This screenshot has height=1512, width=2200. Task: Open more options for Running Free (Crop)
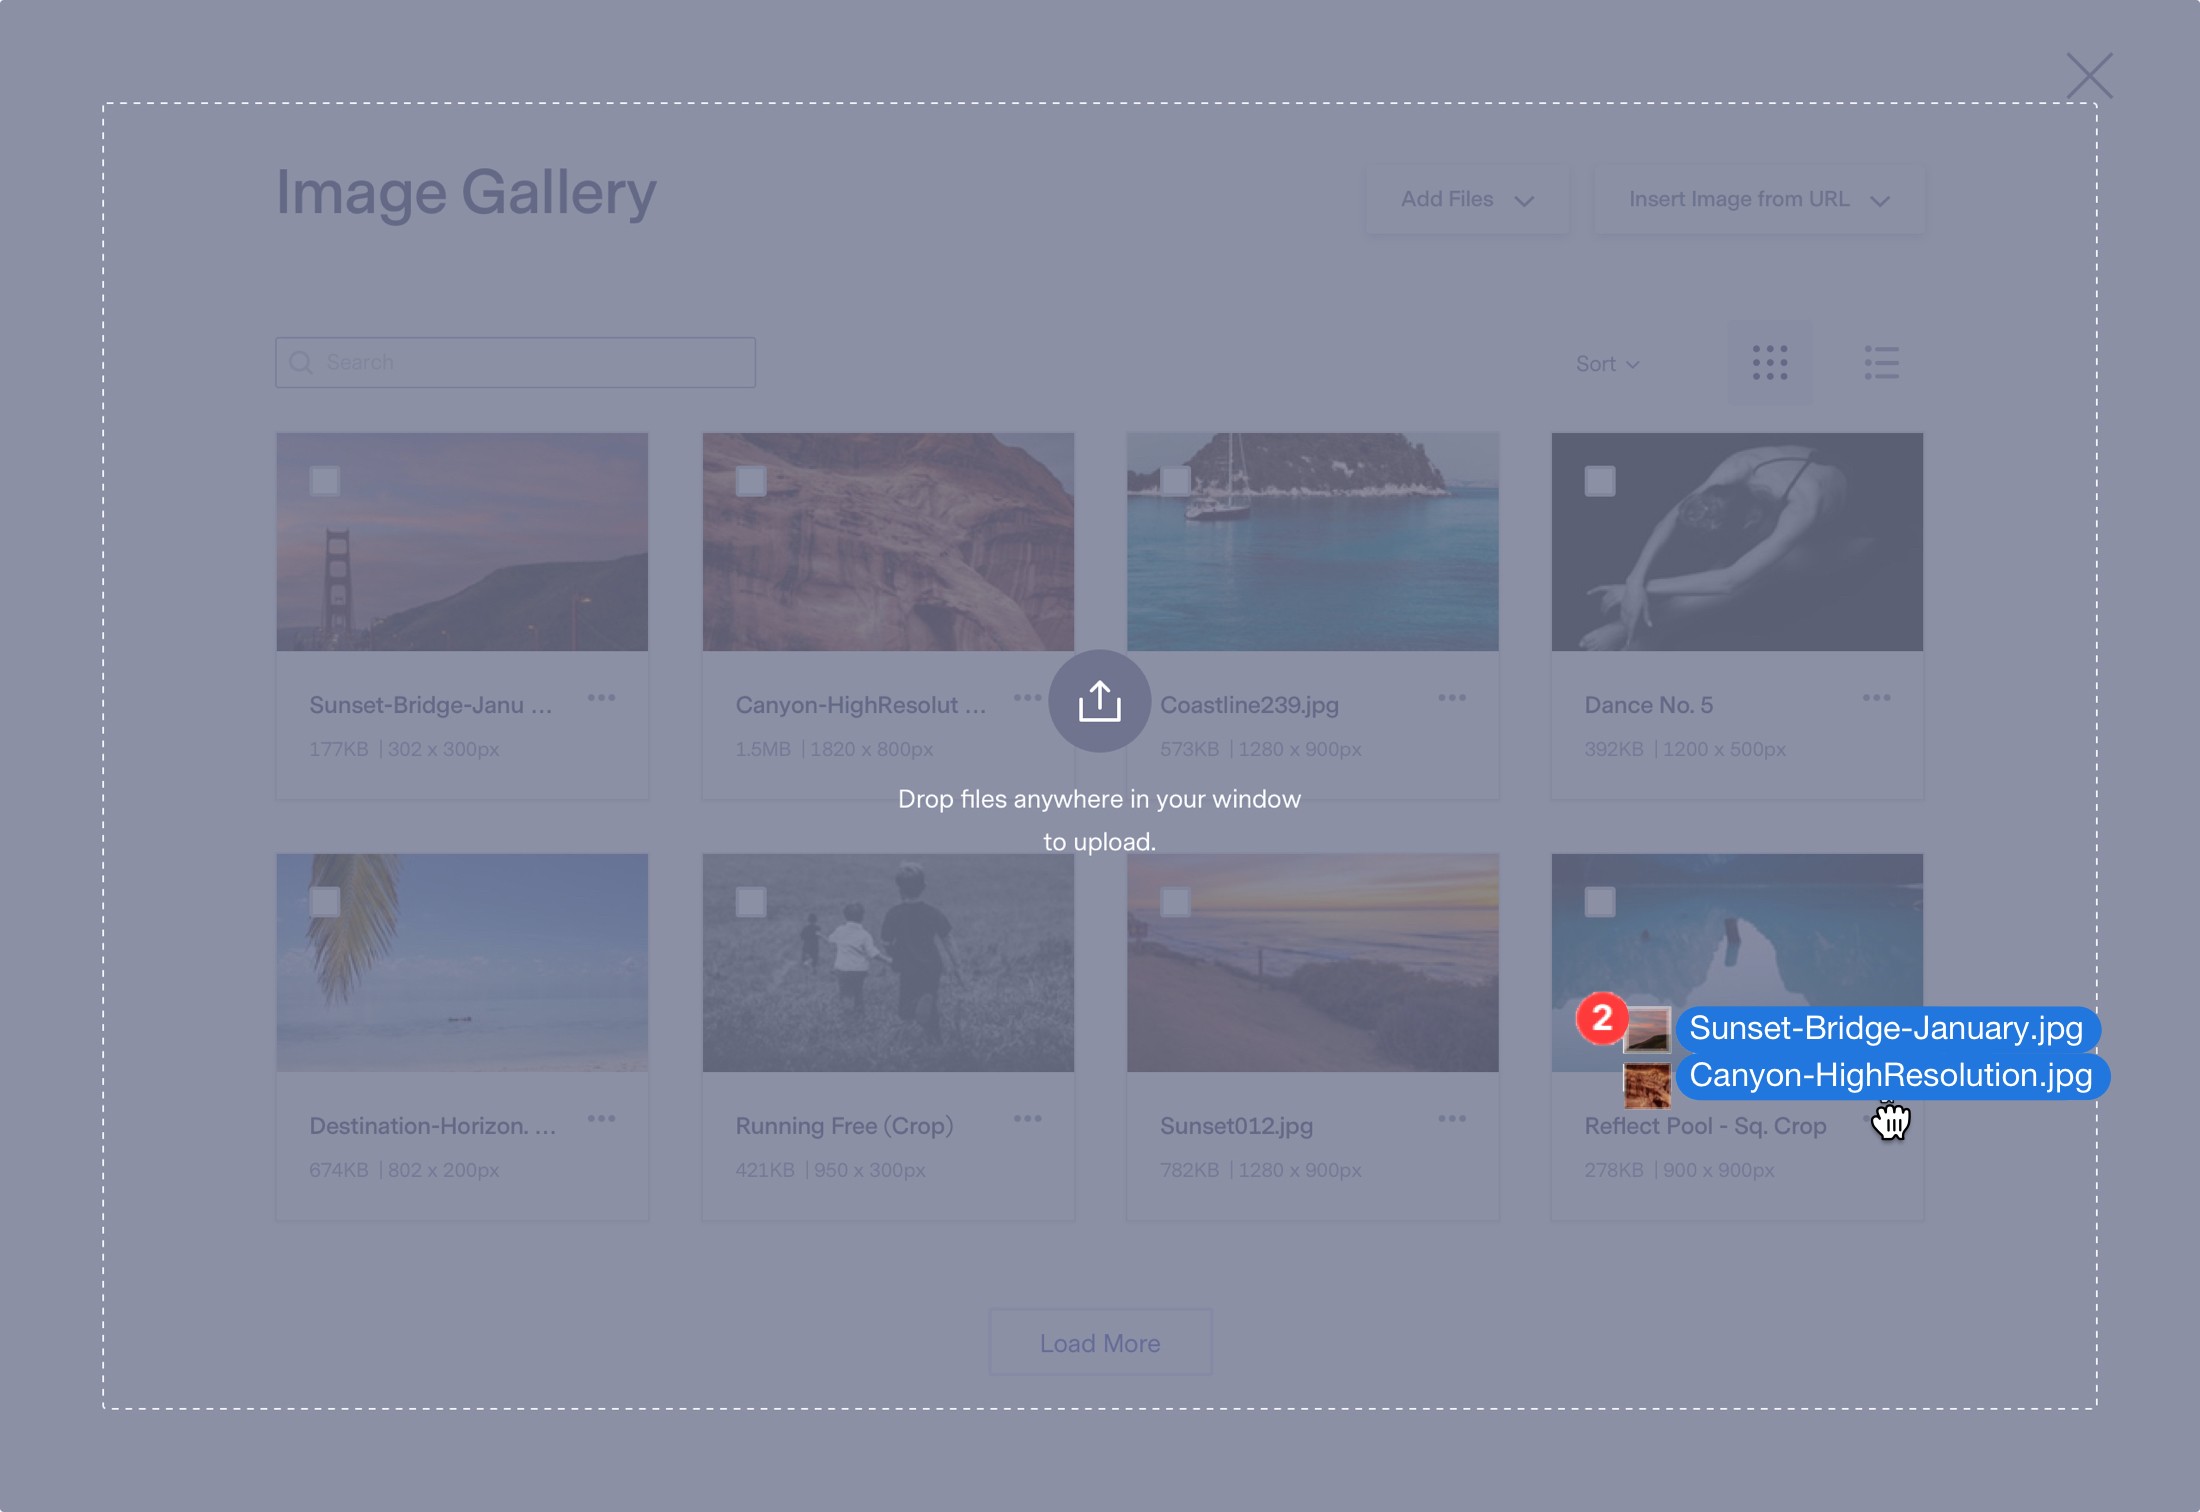(1027, 1119)
